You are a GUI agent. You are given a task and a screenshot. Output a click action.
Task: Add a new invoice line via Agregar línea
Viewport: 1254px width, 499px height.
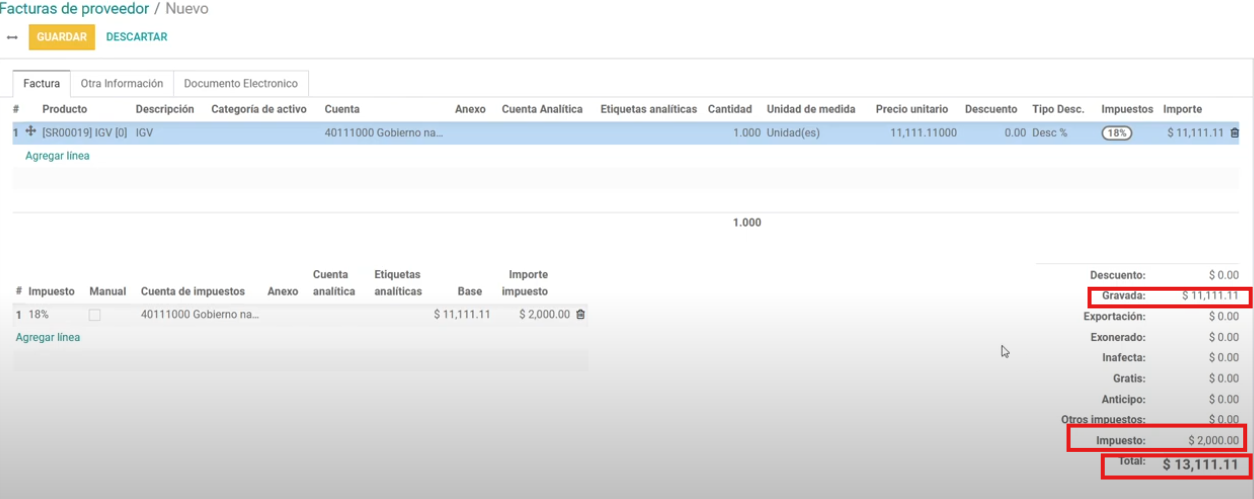tap(57, 156)
